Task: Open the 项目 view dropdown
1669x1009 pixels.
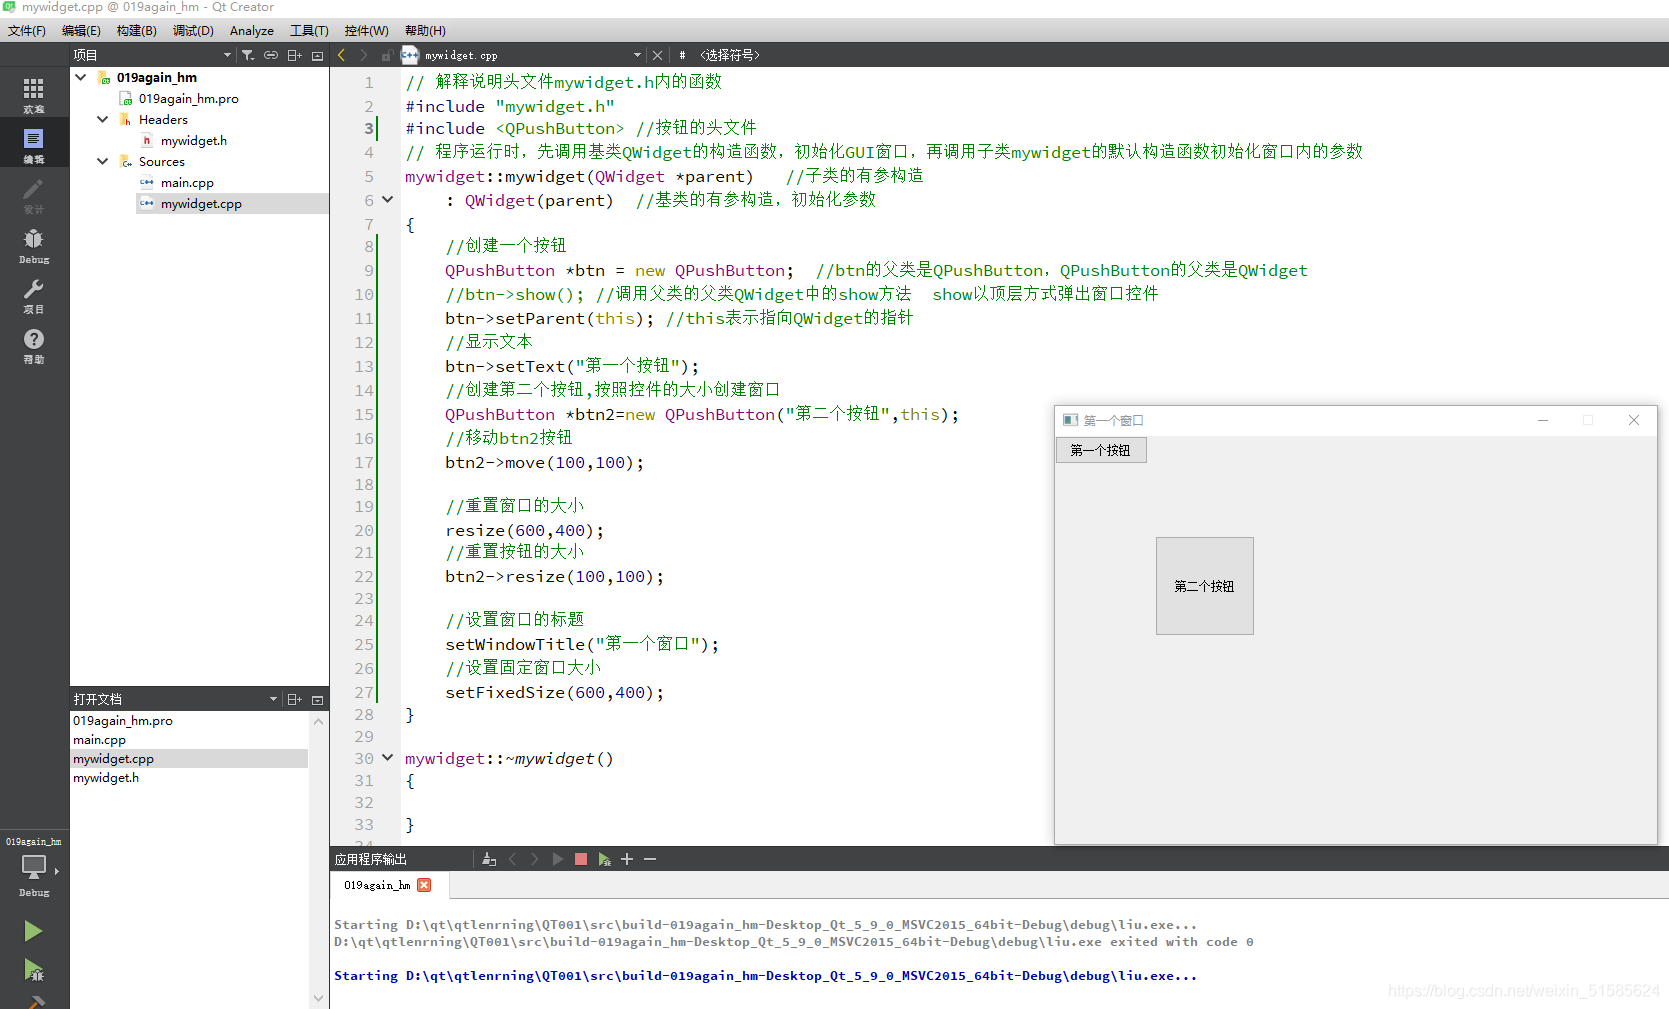Action: click(227, 55)
